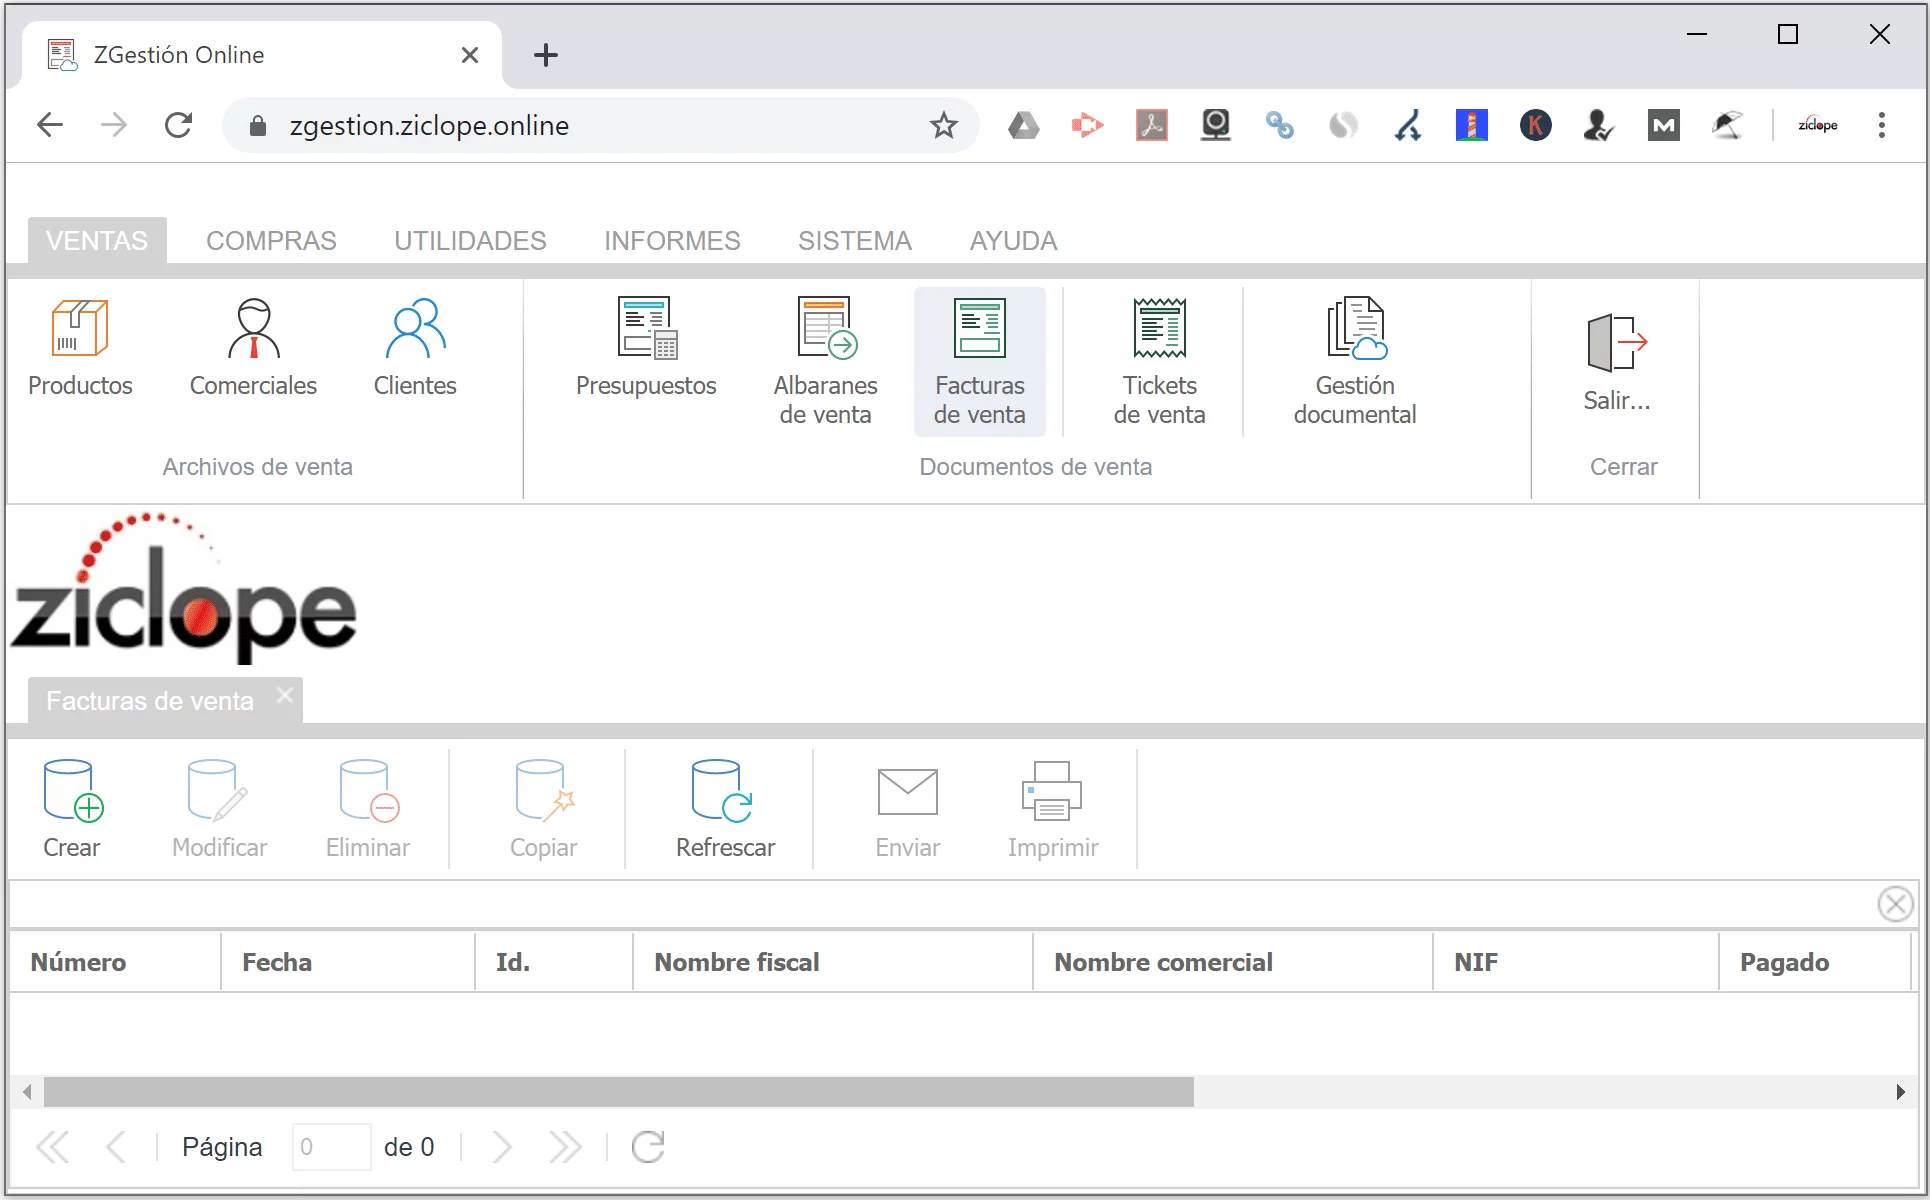Open a new browser tab
This screenshot has width=1930, height=1200.
click(x=545, y=55)
